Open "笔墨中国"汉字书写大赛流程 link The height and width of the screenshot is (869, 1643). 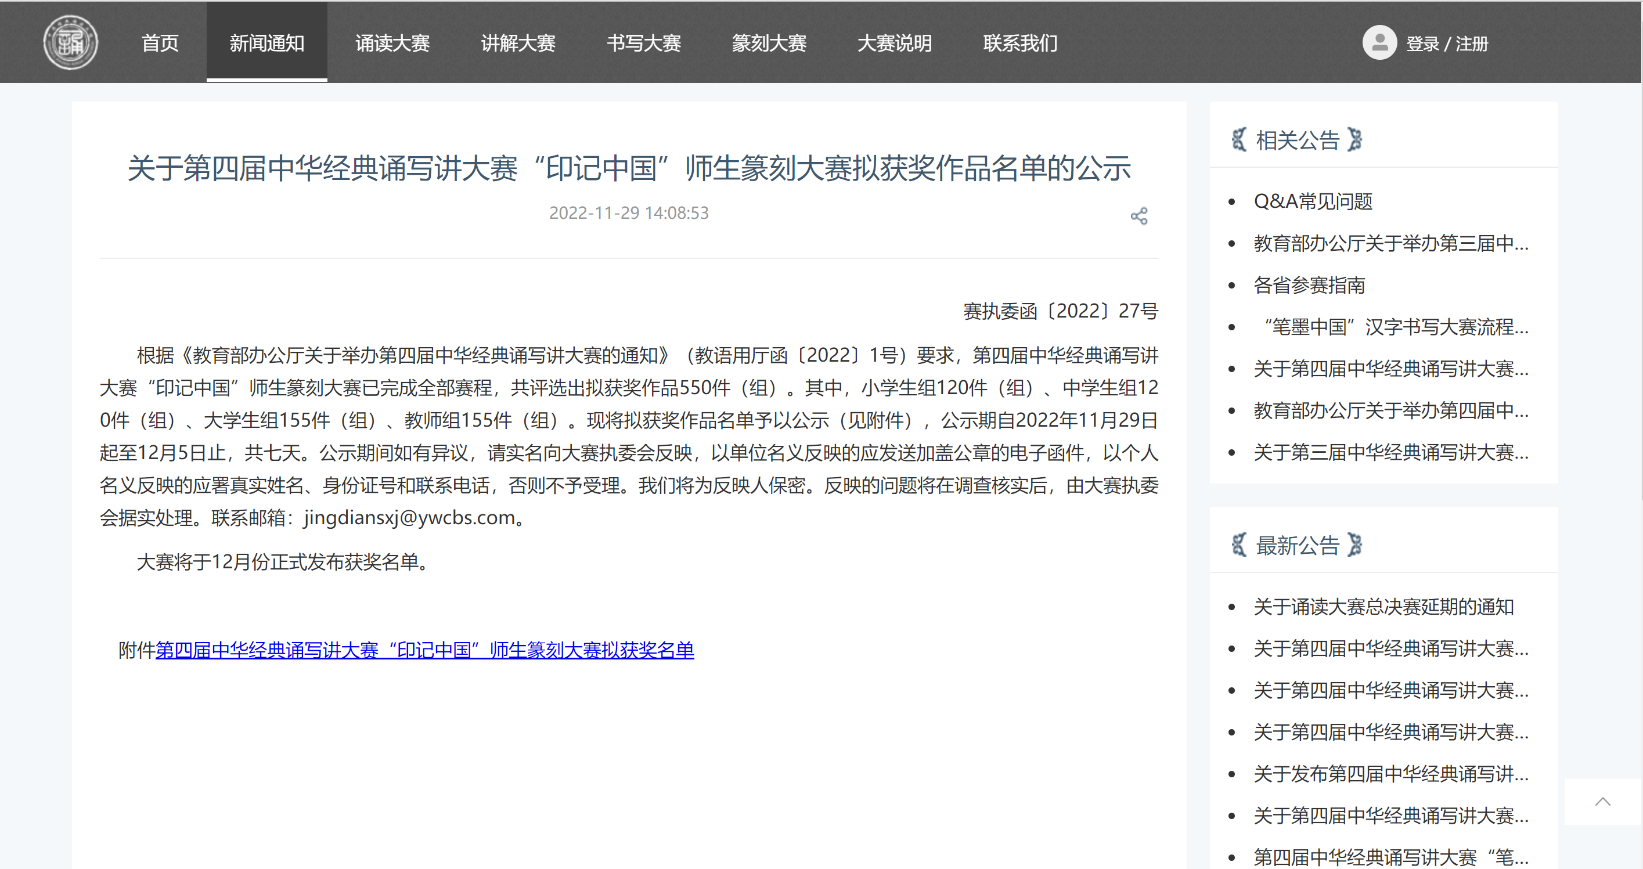[1391, 327]
